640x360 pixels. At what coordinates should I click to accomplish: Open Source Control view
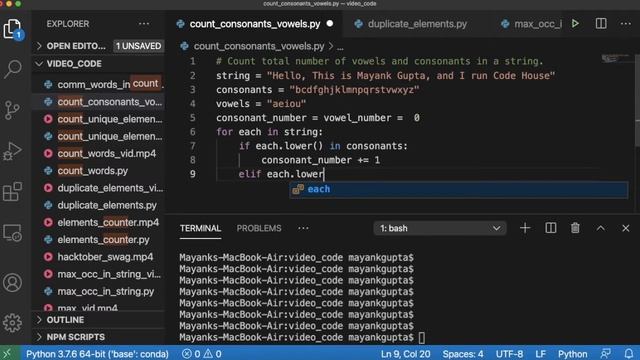coord(12,110)
